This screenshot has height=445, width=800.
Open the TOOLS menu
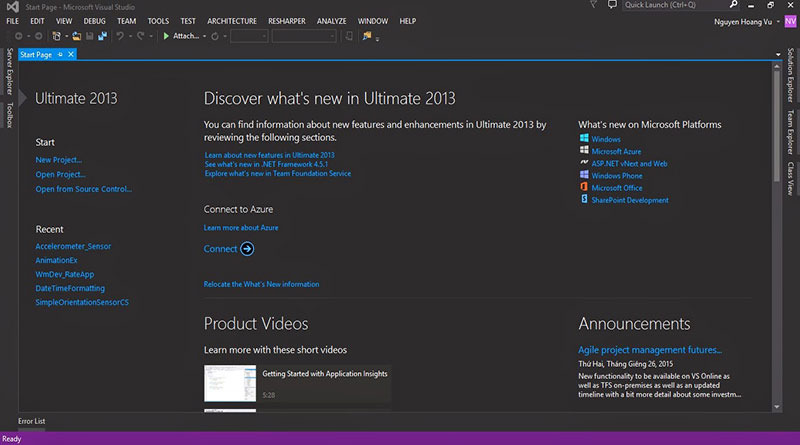click(x=158, y=21)
